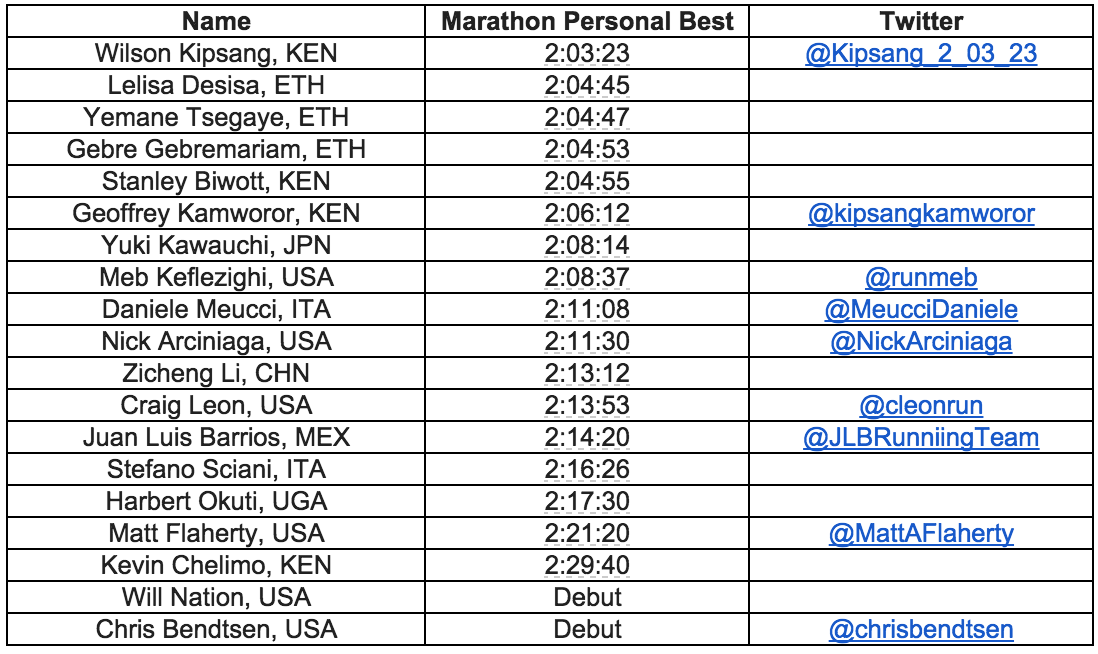This screenshot has width=1098, height=654.
Task: Open the @kipsangkamworor Twitter link
Action: [921, 214]
